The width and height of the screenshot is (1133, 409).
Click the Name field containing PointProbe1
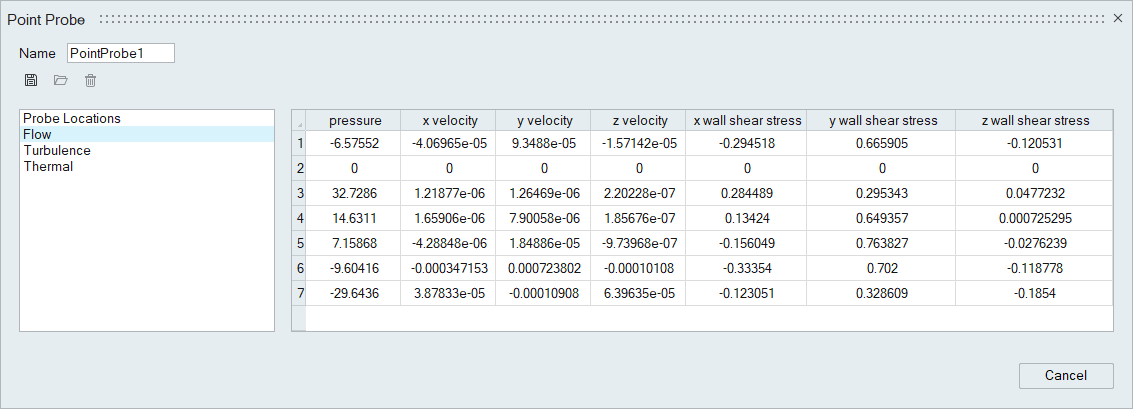click(x=120, y=53)
